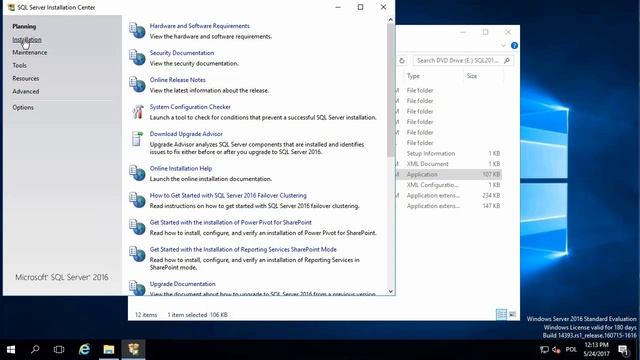Image resolution: width=640 pixels, height=360 pixels.
Task: Select the Advanced category
Action: coord(26,91)
